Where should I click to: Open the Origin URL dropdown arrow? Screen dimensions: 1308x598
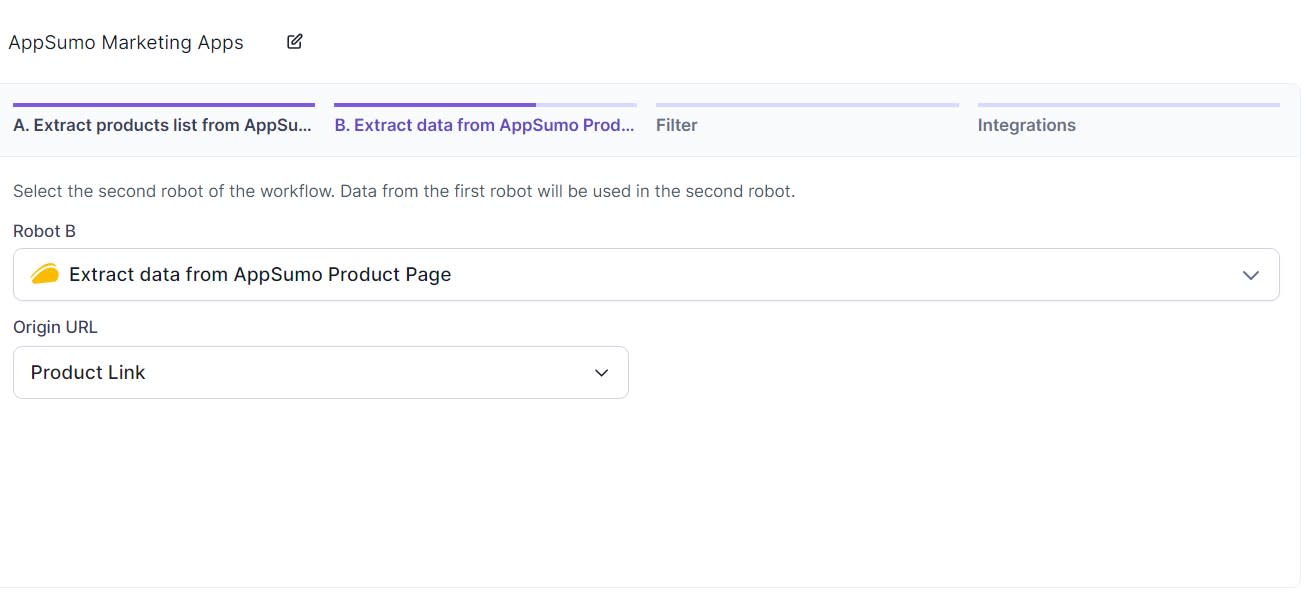tap(601, 373)
